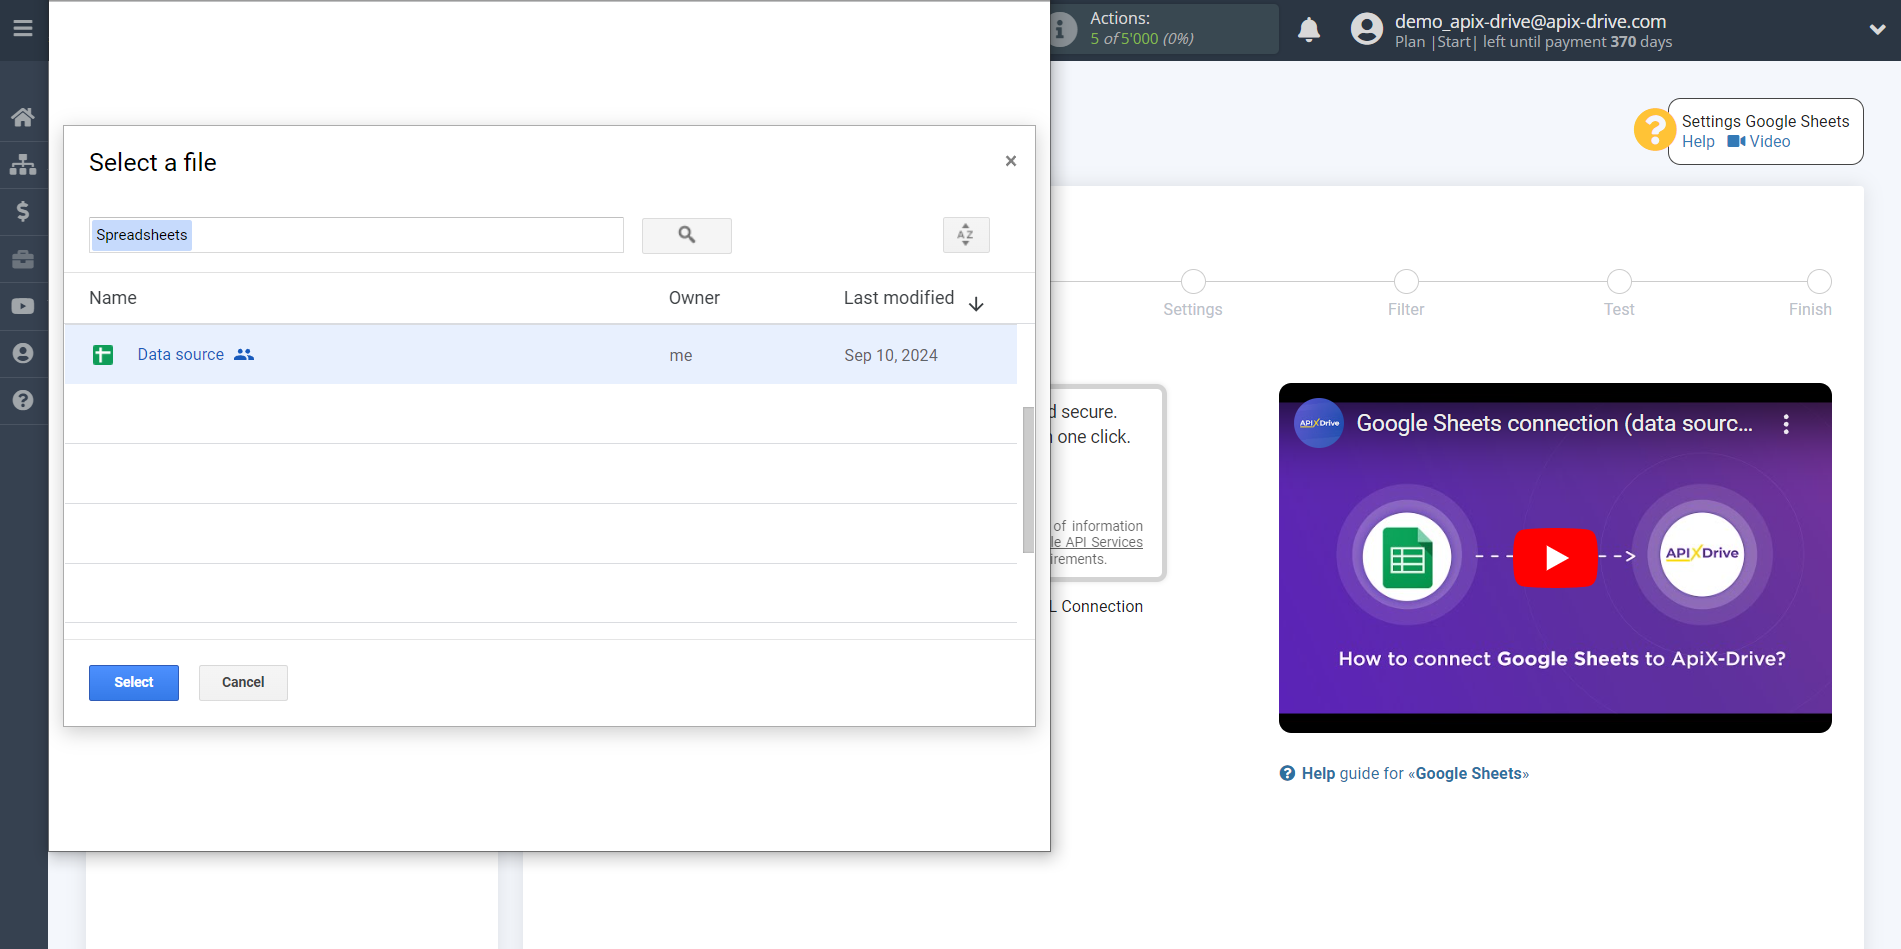Click the account avatar icon
The width and height of the screenshot is (1901, 949).
tap(1366, 29)
